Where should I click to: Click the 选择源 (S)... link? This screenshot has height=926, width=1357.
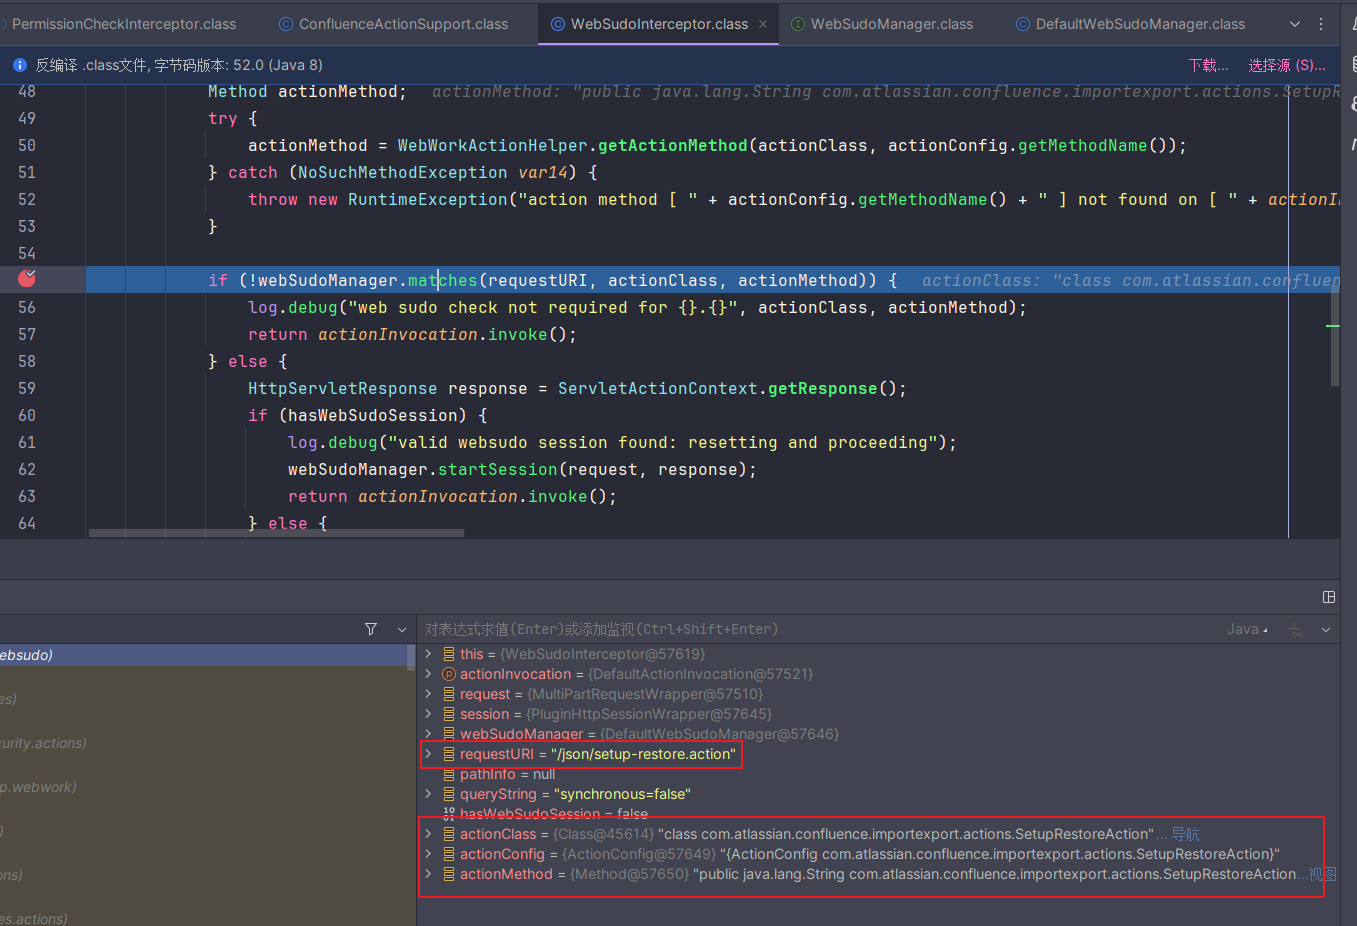[x=1287, y=65]
